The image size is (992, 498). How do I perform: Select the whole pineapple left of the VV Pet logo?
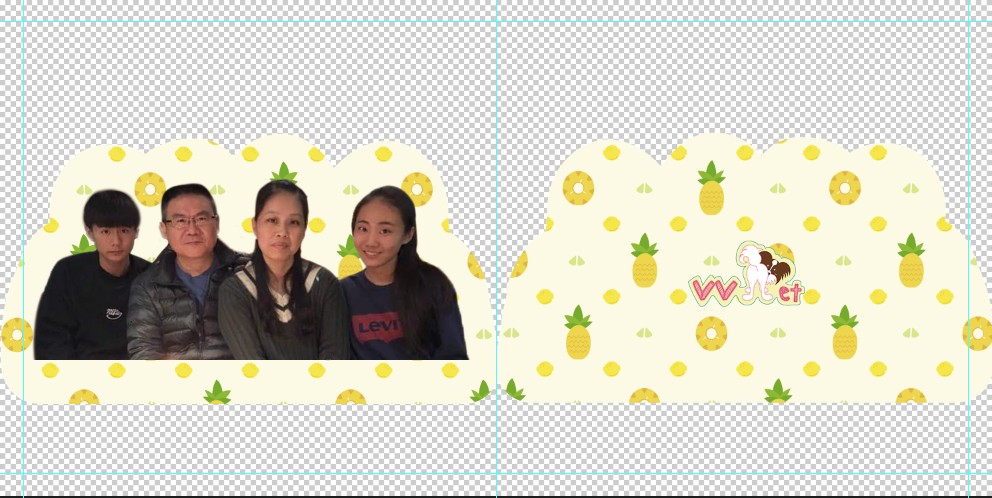tap(644, 261)
